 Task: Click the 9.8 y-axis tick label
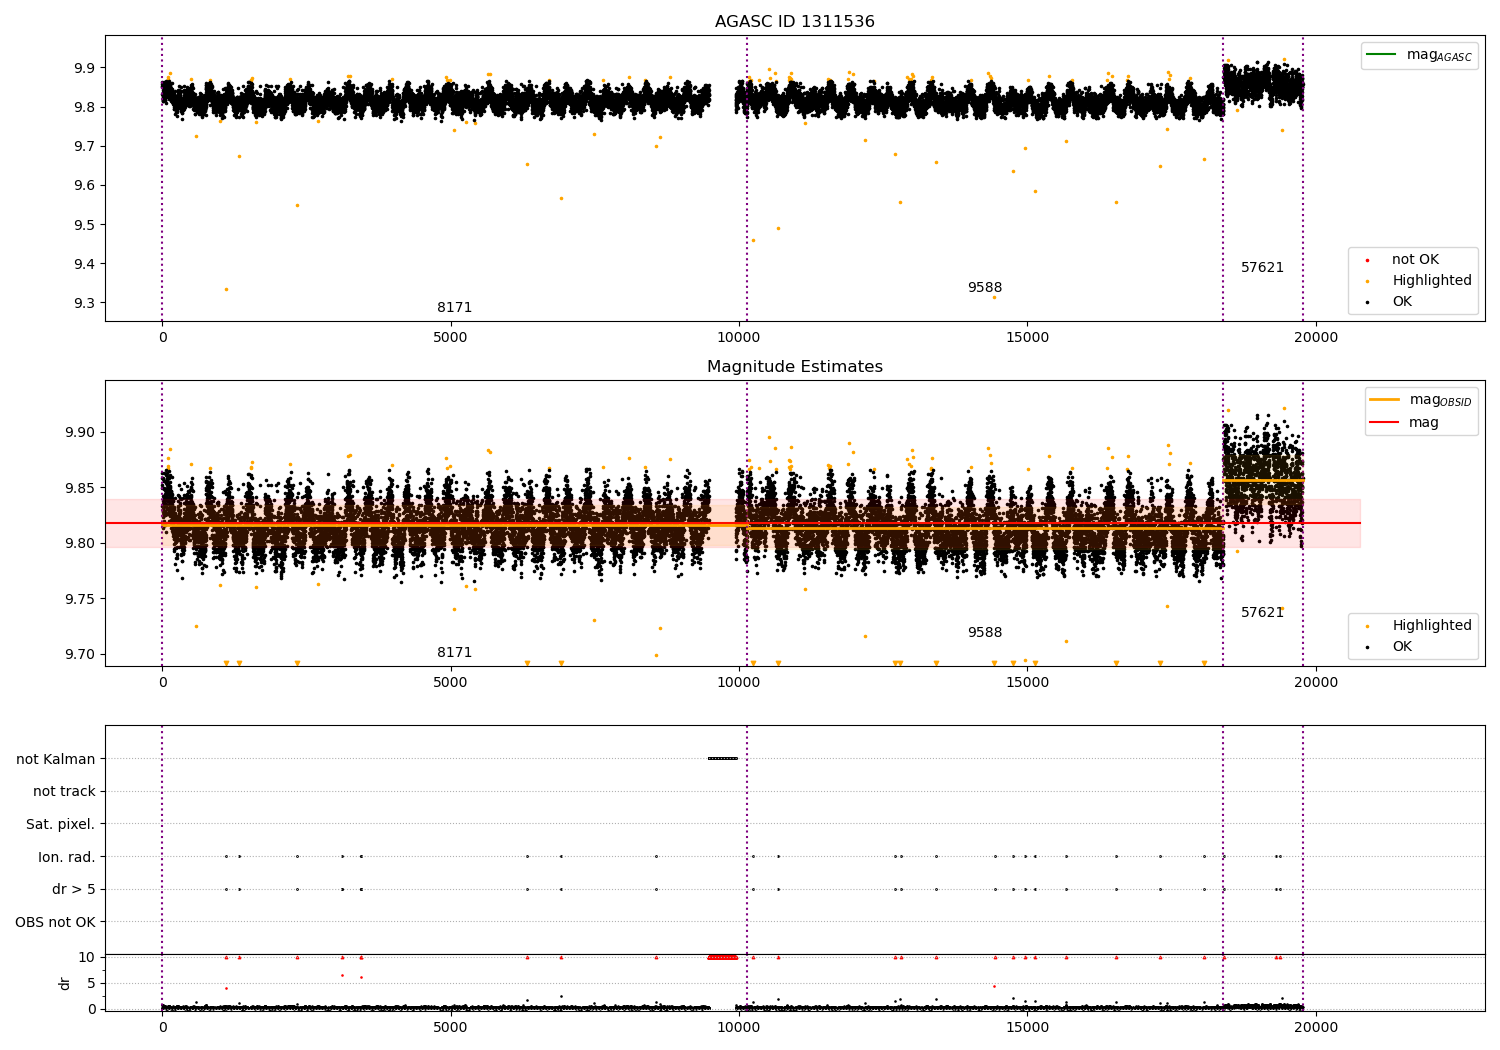pyautogui.click(x=85, y=107)
